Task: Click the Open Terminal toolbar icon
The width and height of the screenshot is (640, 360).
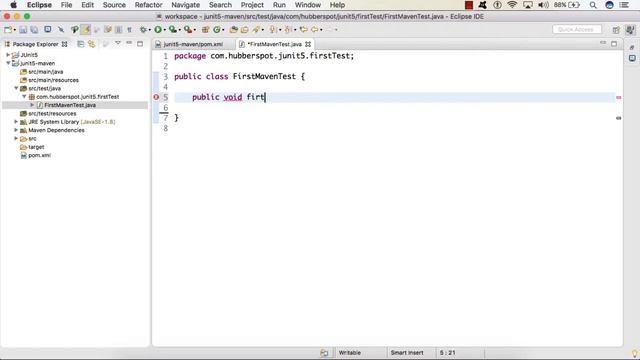Action: click(x=48, y=29)
